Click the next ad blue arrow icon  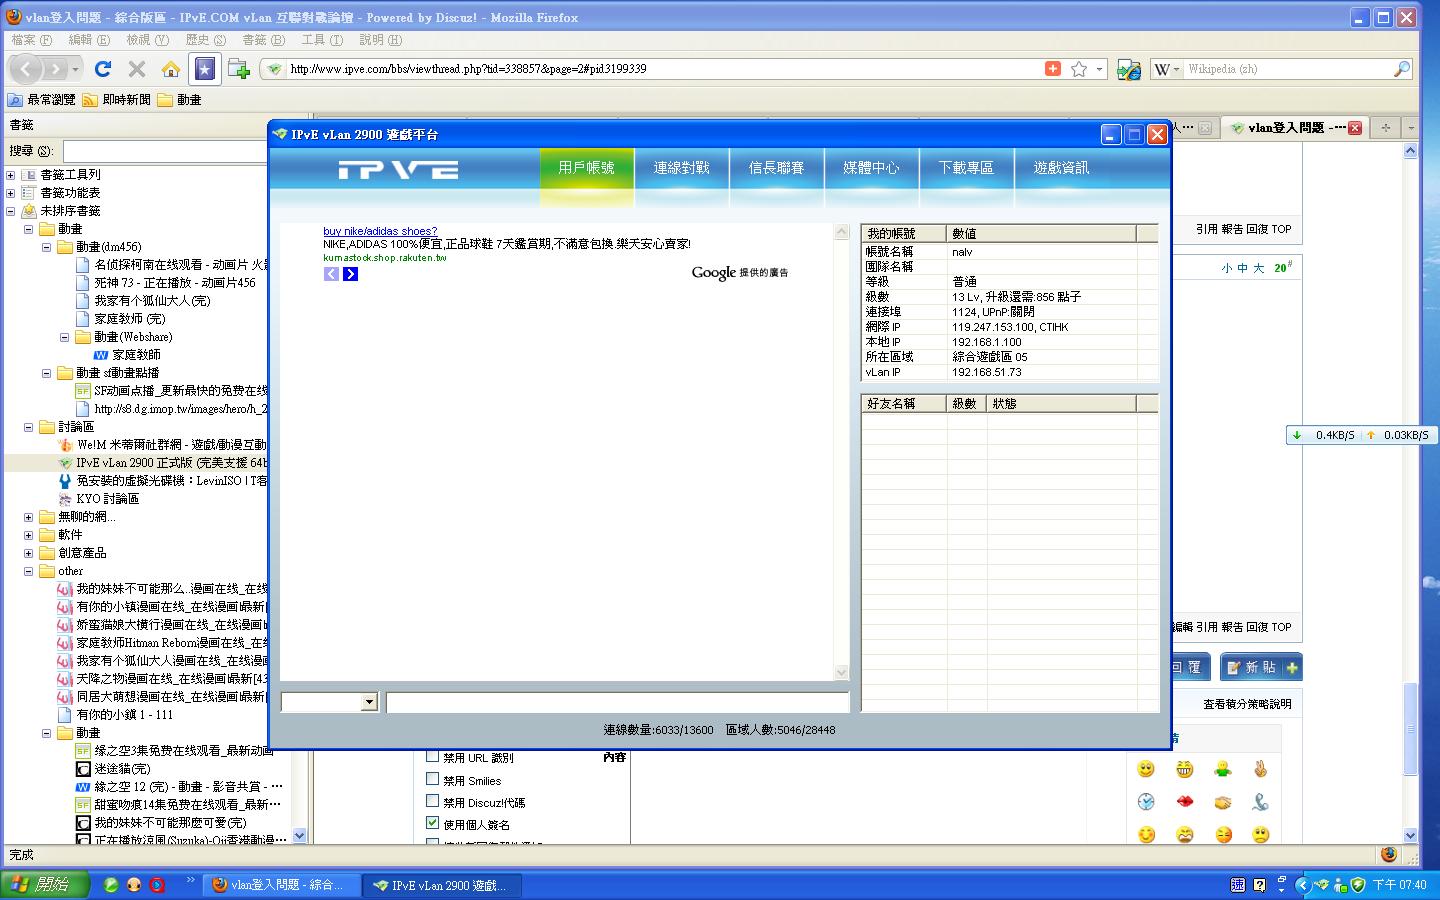click(350, 274)
